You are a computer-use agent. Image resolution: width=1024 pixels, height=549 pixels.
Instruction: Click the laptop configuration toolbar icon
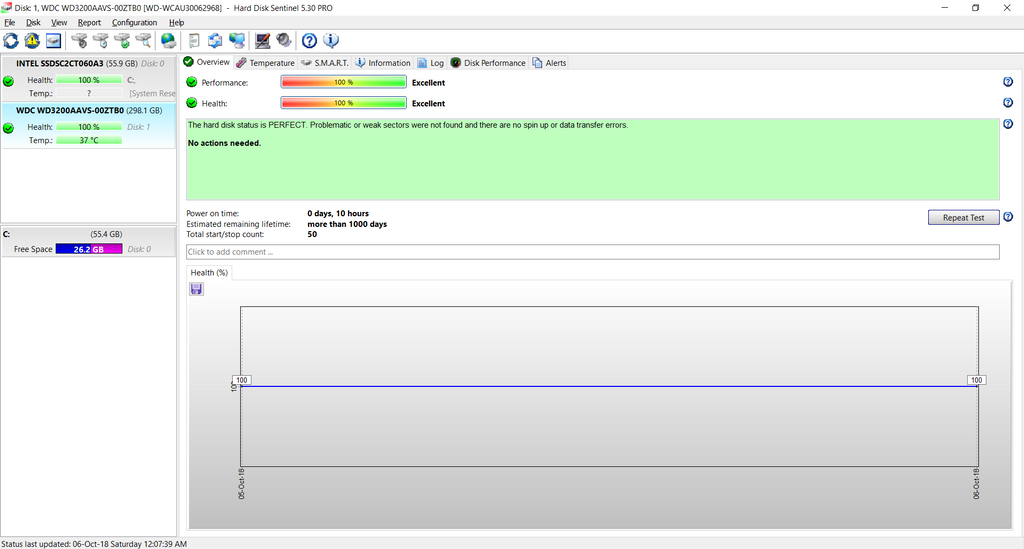tap(263, 40)
